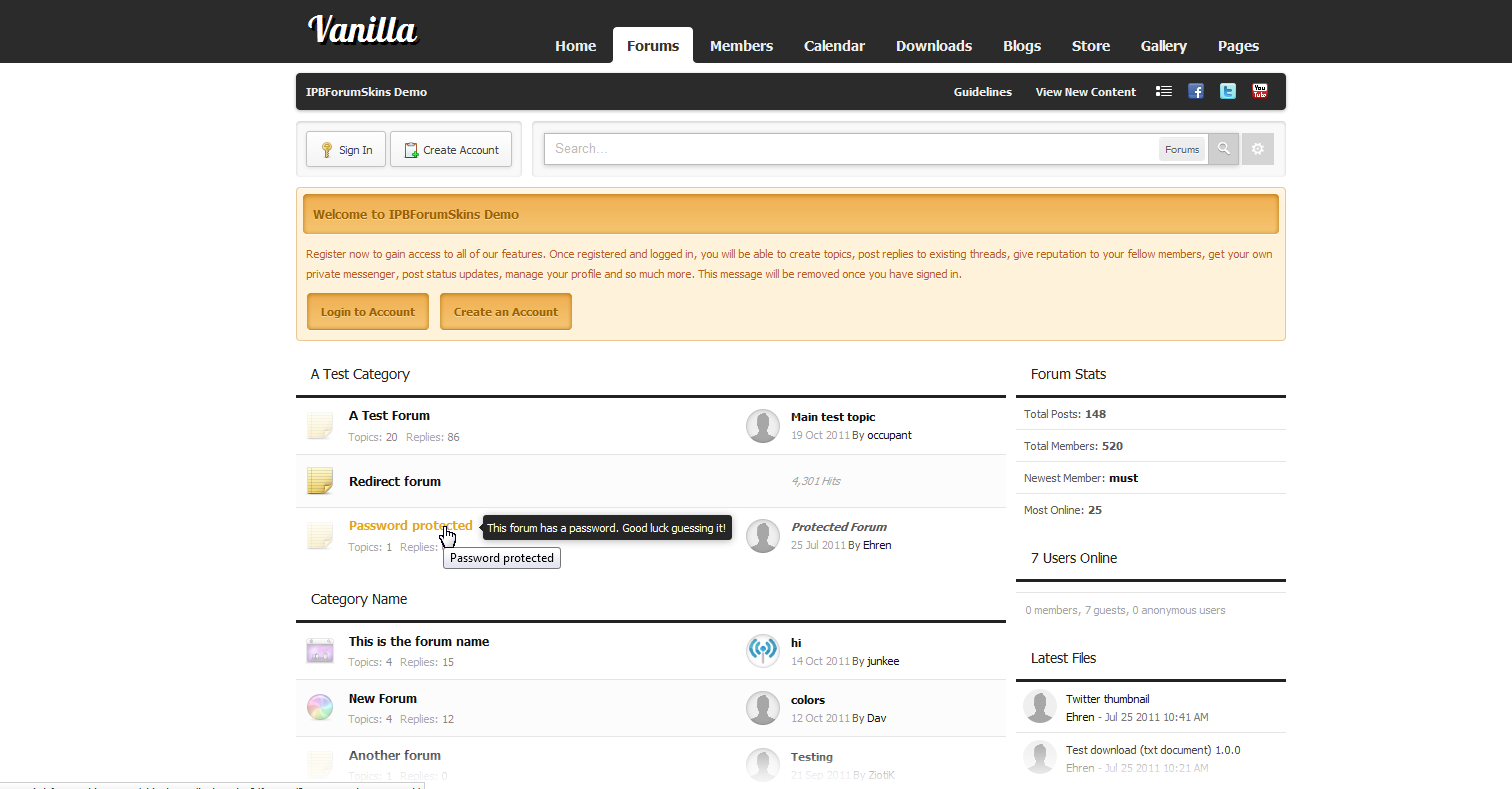
Task: Switch to the Calendar tab
Action: pos(834,46)
